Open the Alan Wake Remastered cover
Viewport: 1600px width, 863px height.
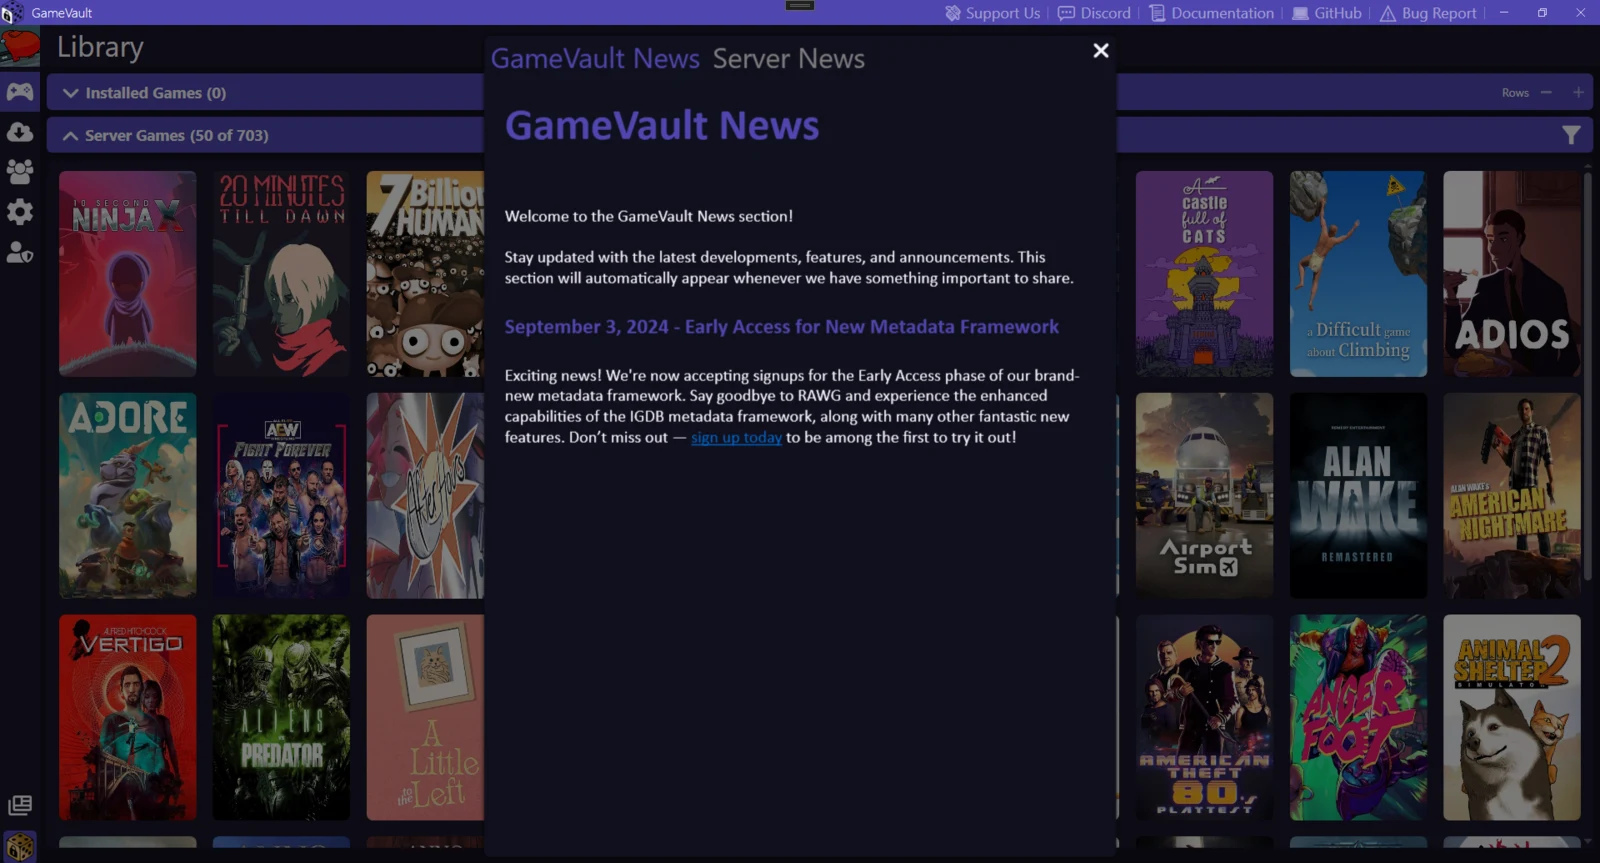pos(1358,496)
